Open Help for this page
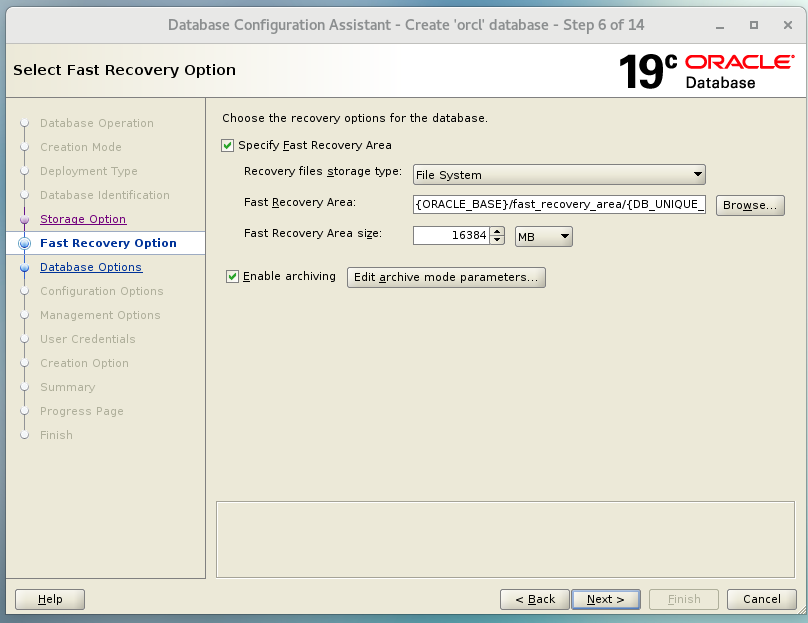This screenshot has height=623, width=808. click(x=50, y=599)
